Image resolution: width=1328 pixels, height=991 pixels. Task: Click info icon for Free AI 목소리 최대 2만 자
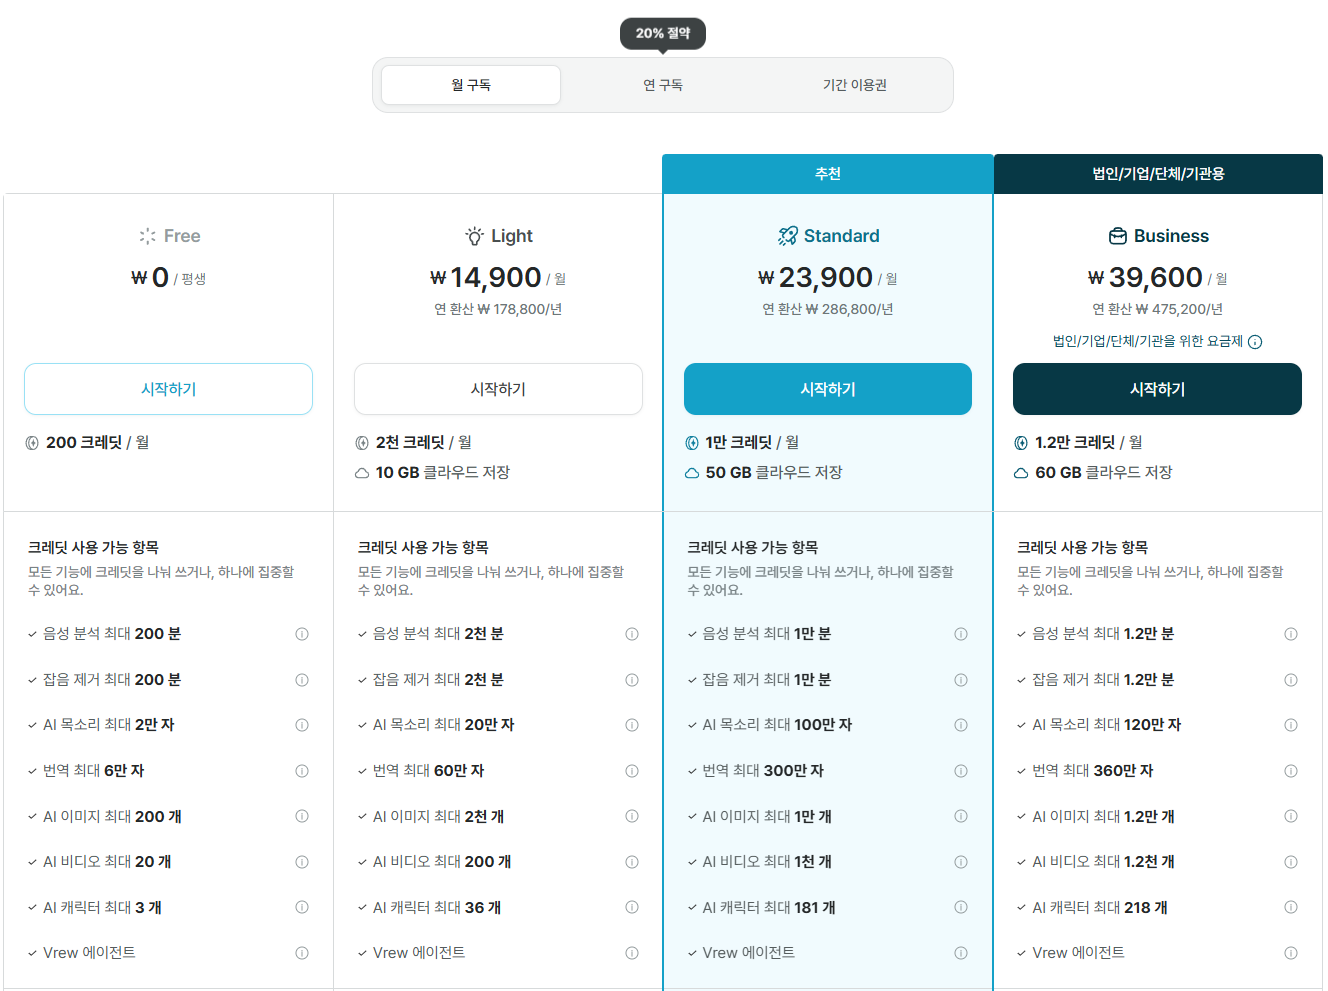pyautogui.click(x=302, y=725)
